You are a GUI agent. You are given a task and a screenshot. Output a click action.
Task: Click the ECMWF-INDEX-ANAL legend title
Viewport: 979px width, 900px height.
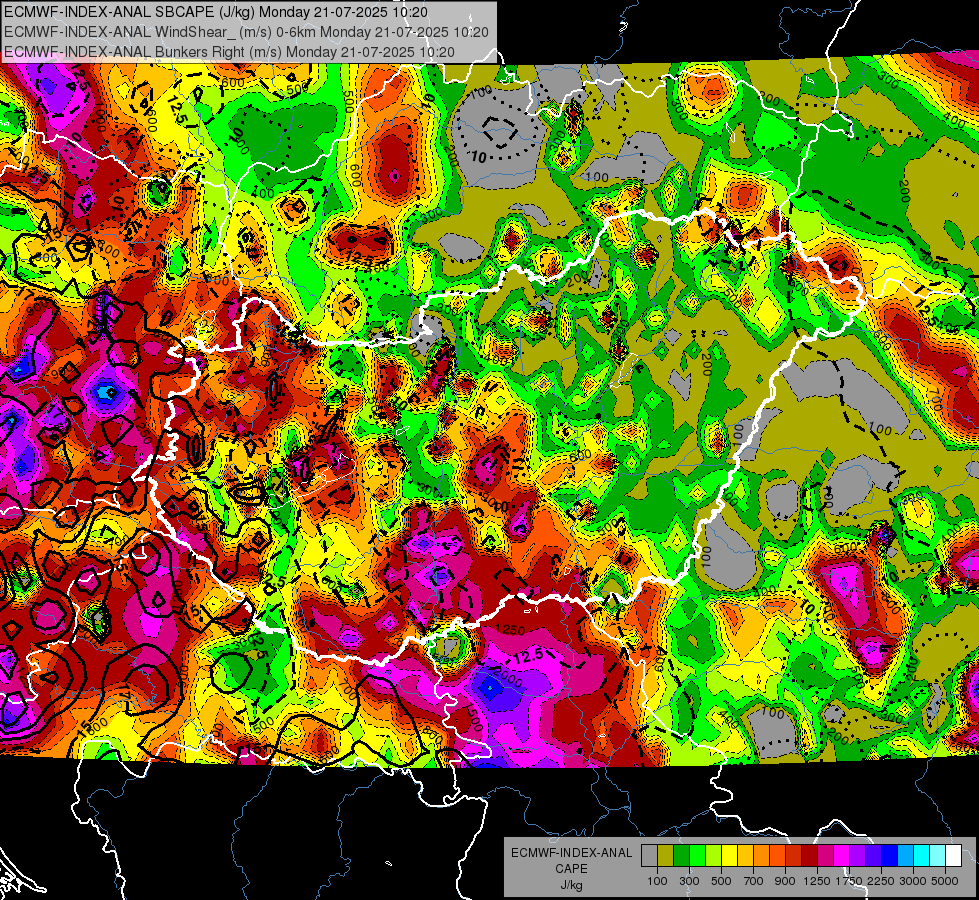572,853
